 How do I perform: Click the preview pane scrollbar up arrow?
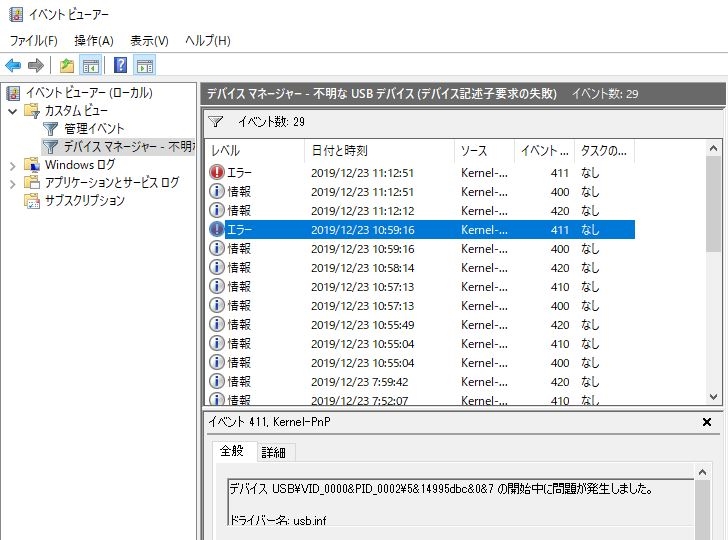[x=702, y=473]
